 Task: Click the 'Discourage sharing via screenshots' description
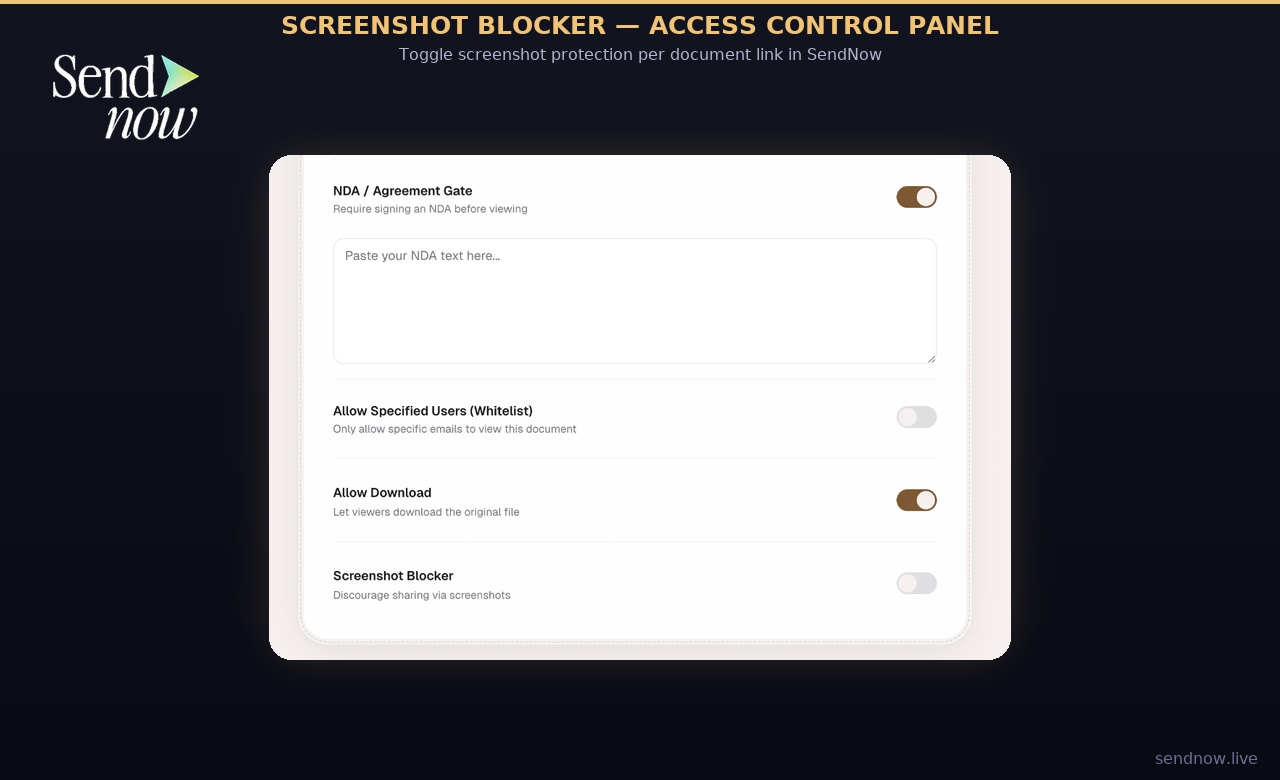tap(421, 595)
